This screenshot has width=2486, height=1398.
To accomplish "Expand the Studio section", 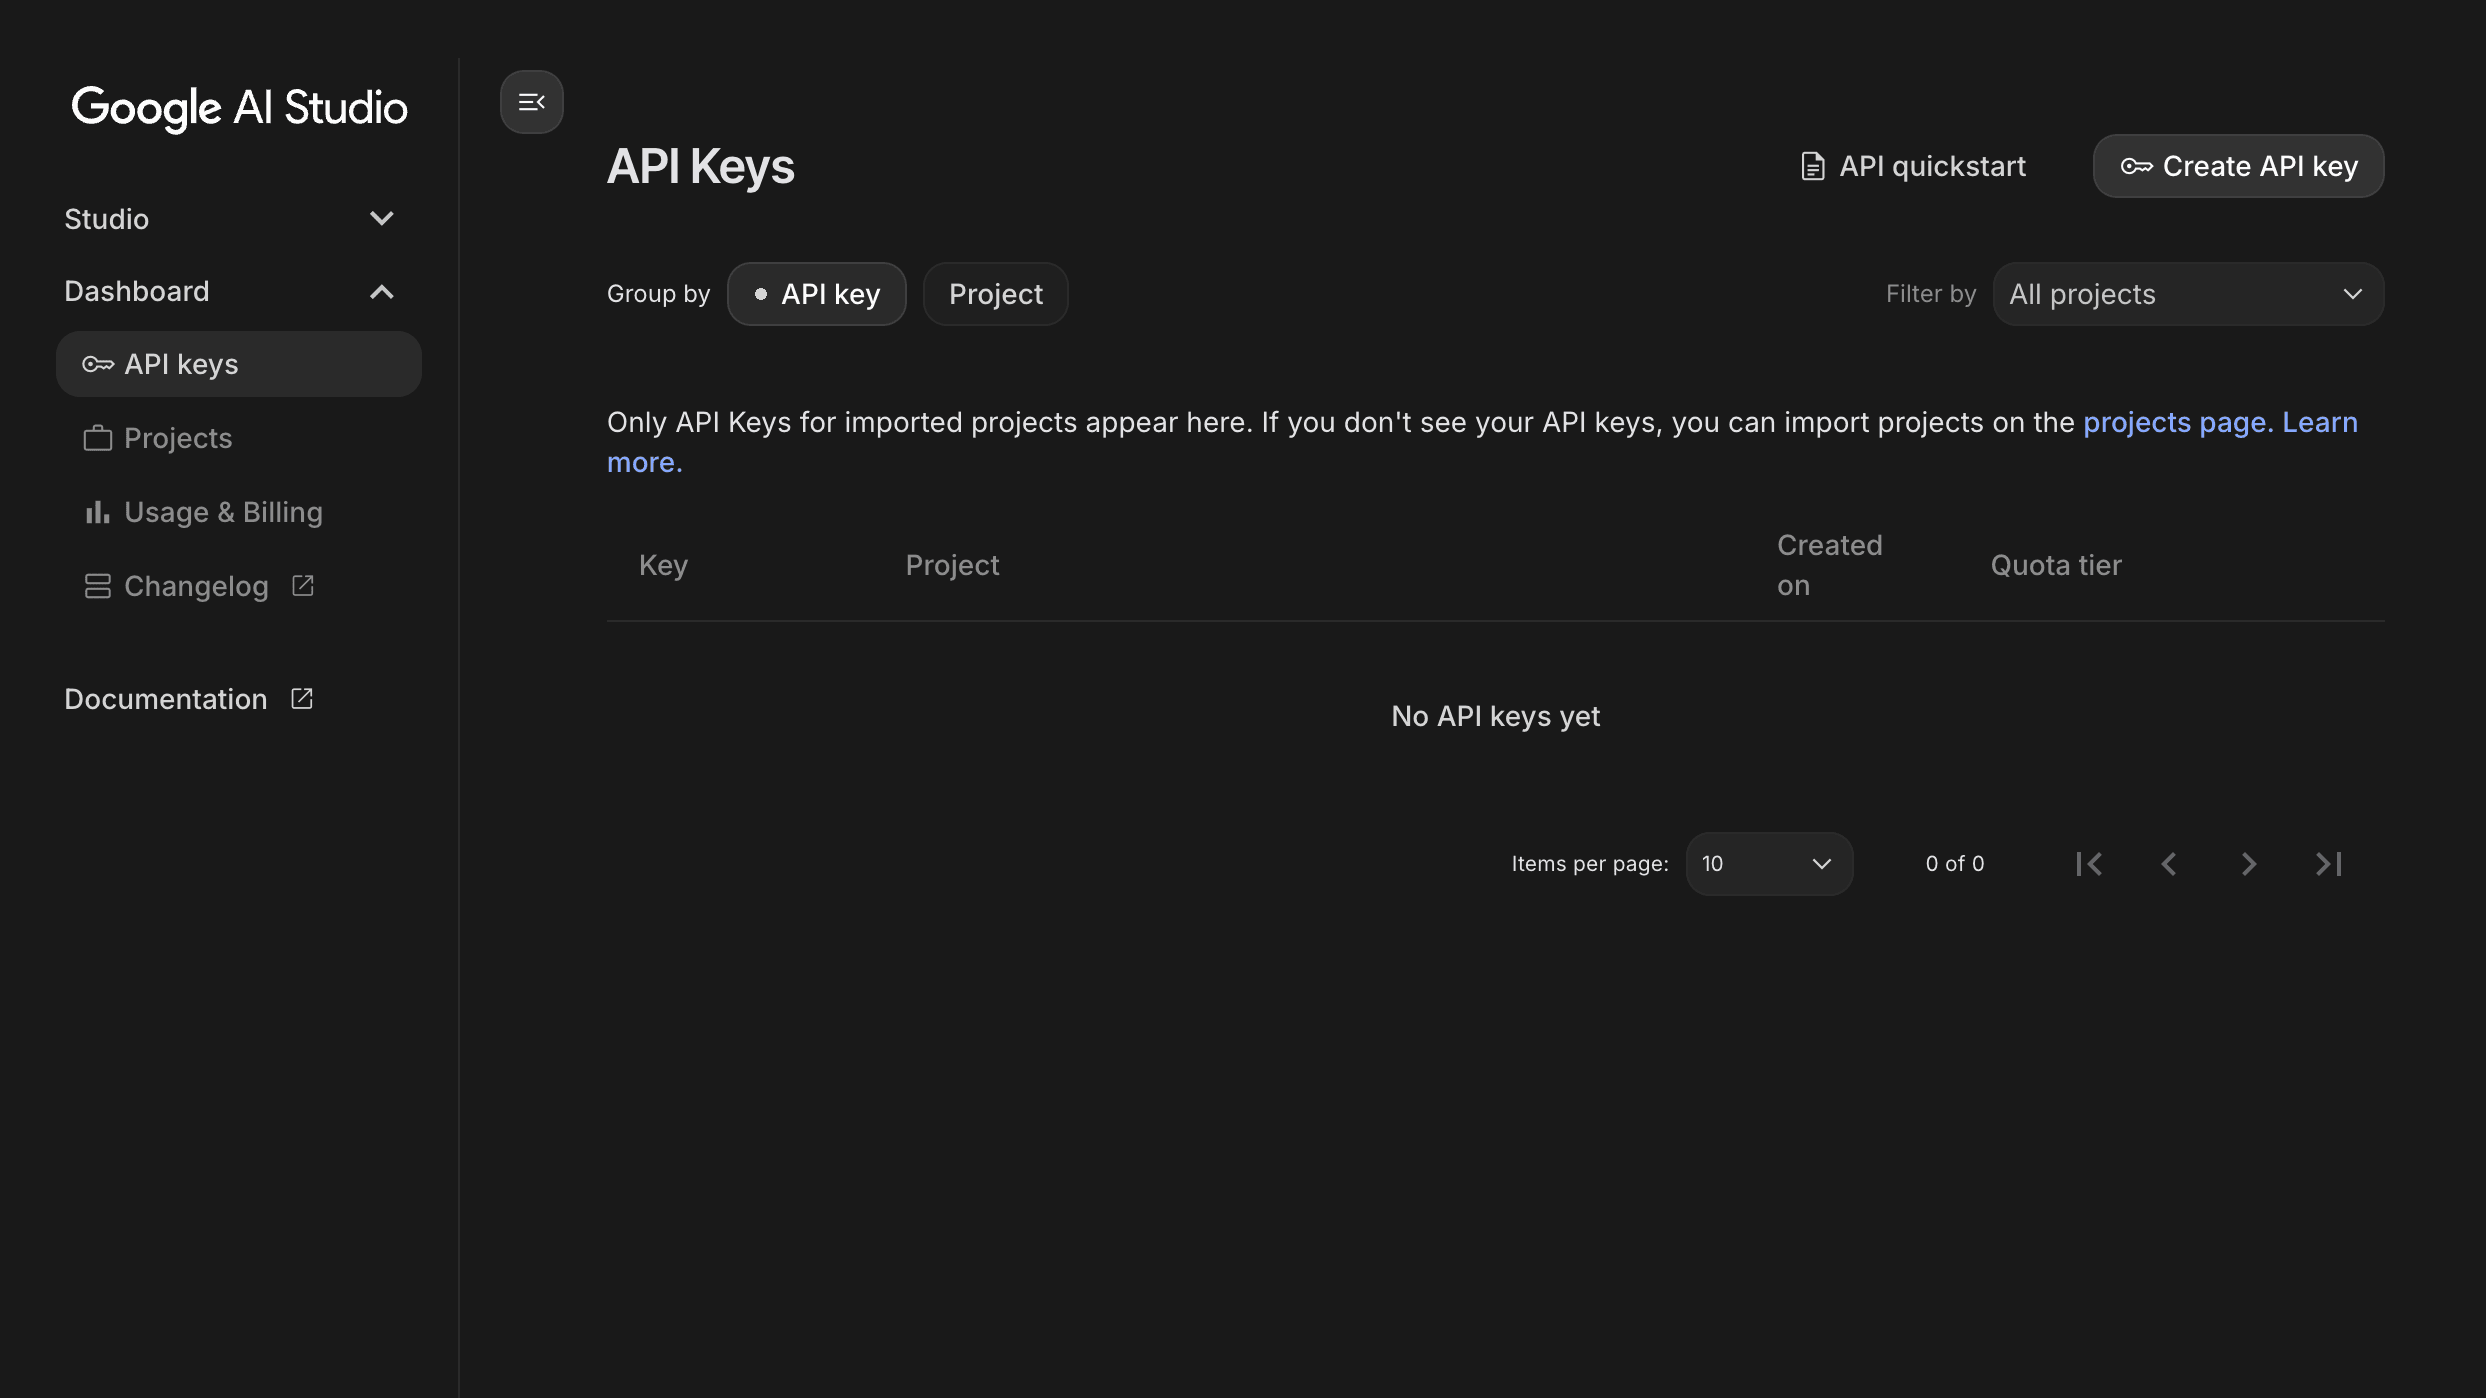I will point(381,218).
